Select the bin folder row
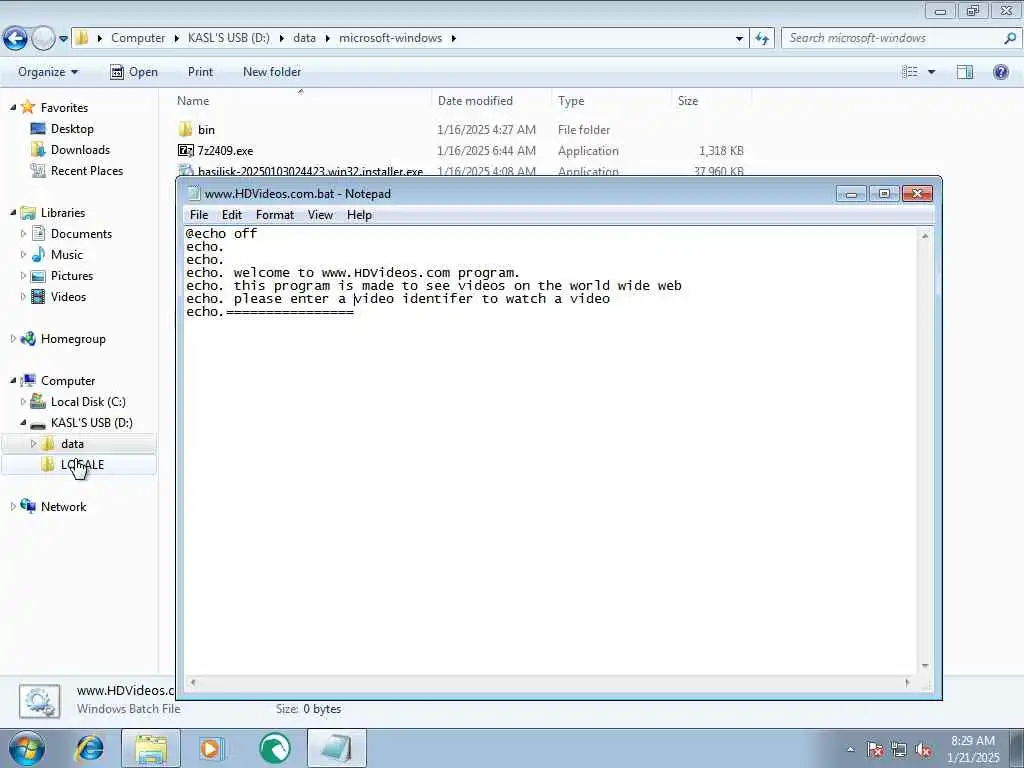The image size is (1024, 768). tap(460, 129)
